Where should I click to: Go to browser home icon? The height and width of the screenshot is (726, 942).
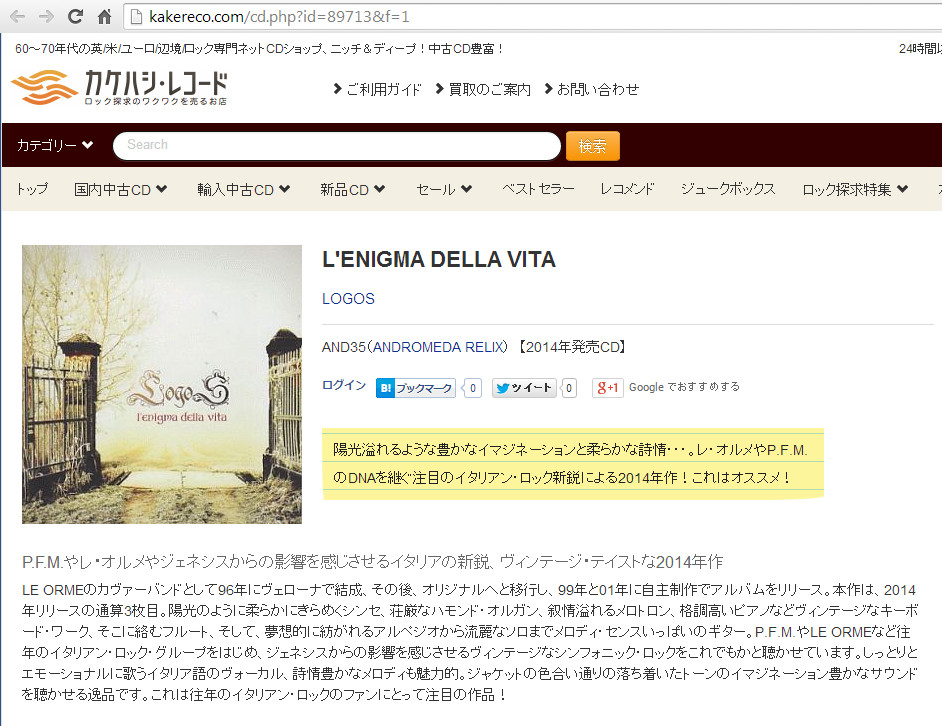[104, 16]
